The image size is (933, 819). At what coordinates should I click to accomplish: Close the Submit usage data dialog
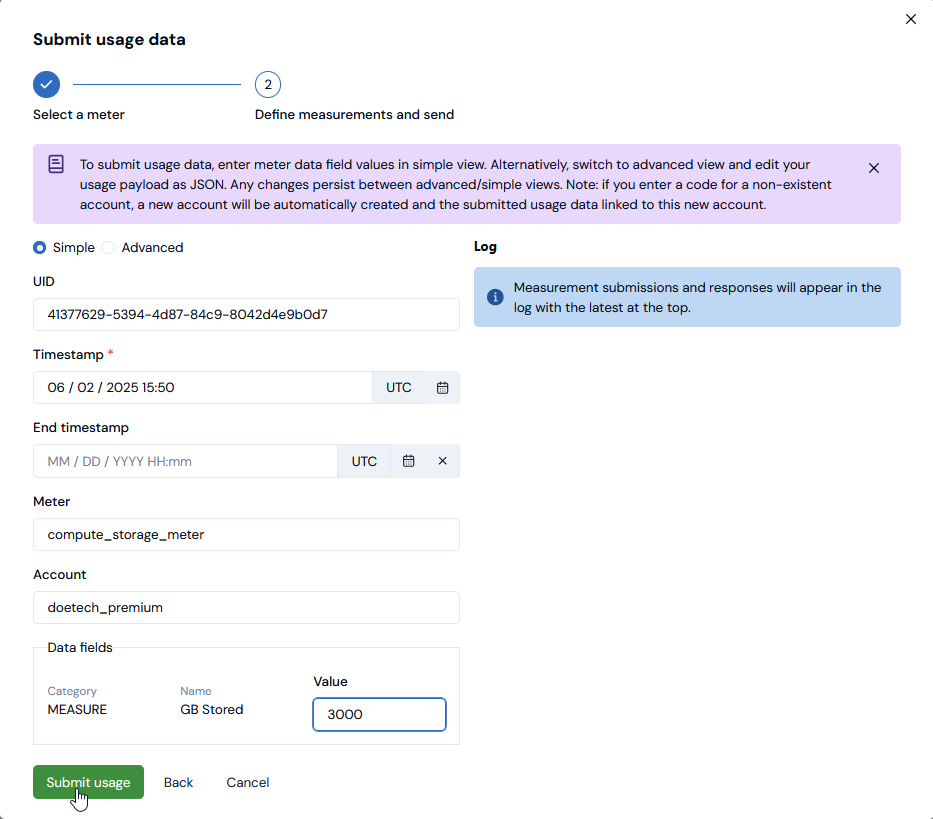pos(910,19)
